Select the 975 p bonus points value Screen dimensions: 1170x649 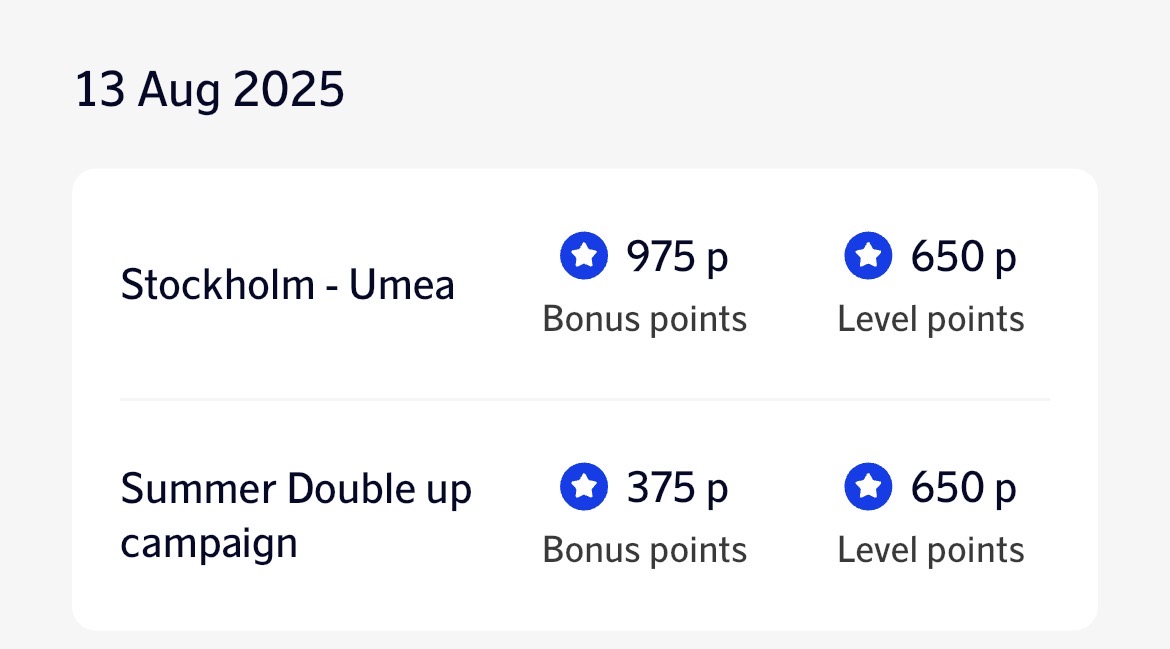[x=677, y=257]
